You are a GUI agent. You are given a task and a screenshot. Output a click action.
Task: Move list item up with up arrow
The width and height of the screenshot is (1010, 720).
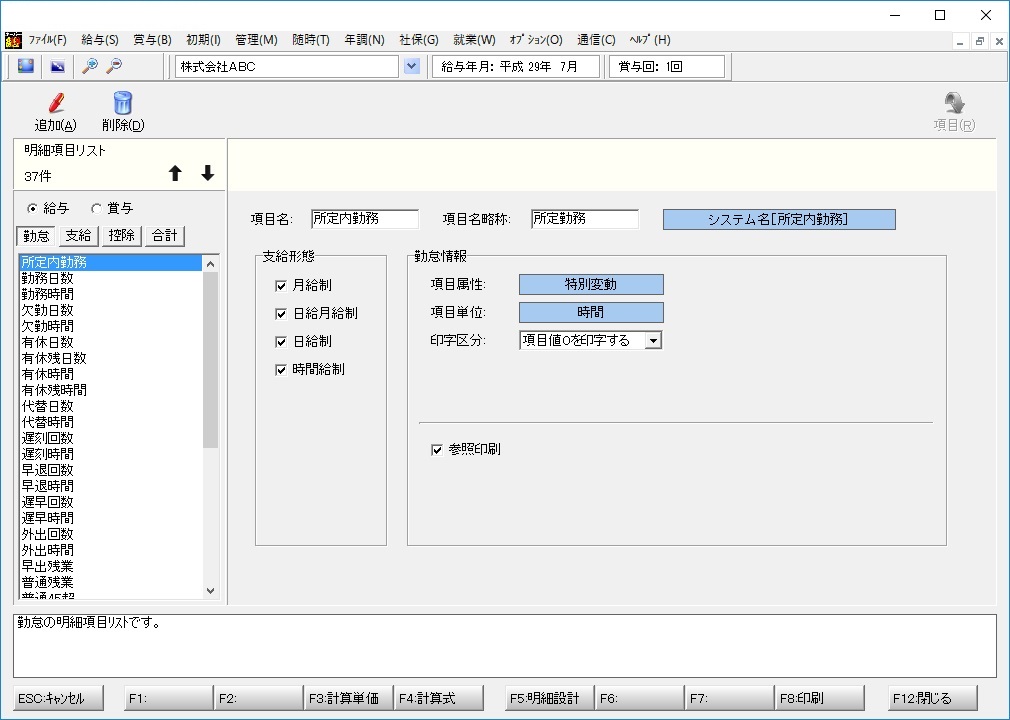tap(175, 173)
